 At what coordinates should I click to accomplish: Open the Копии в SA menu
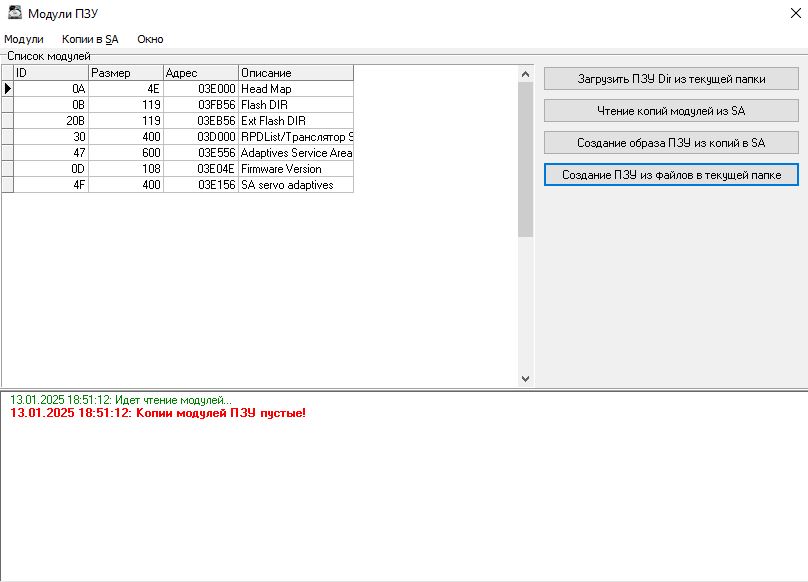pyautogui.click(x=90, y=39)
